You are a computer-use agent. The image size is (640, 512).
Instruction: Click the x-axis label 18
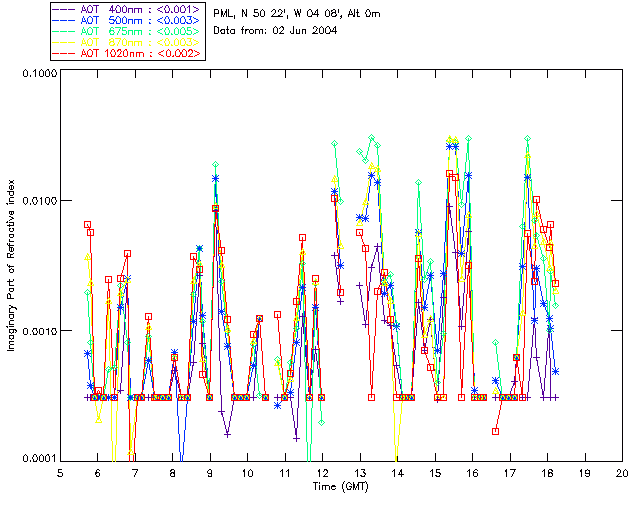[x=547, y=473]
